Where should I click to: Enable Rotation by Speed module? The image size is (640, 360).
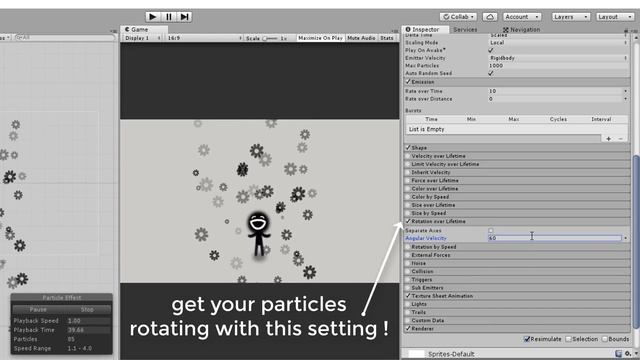[x=408, y=247]
